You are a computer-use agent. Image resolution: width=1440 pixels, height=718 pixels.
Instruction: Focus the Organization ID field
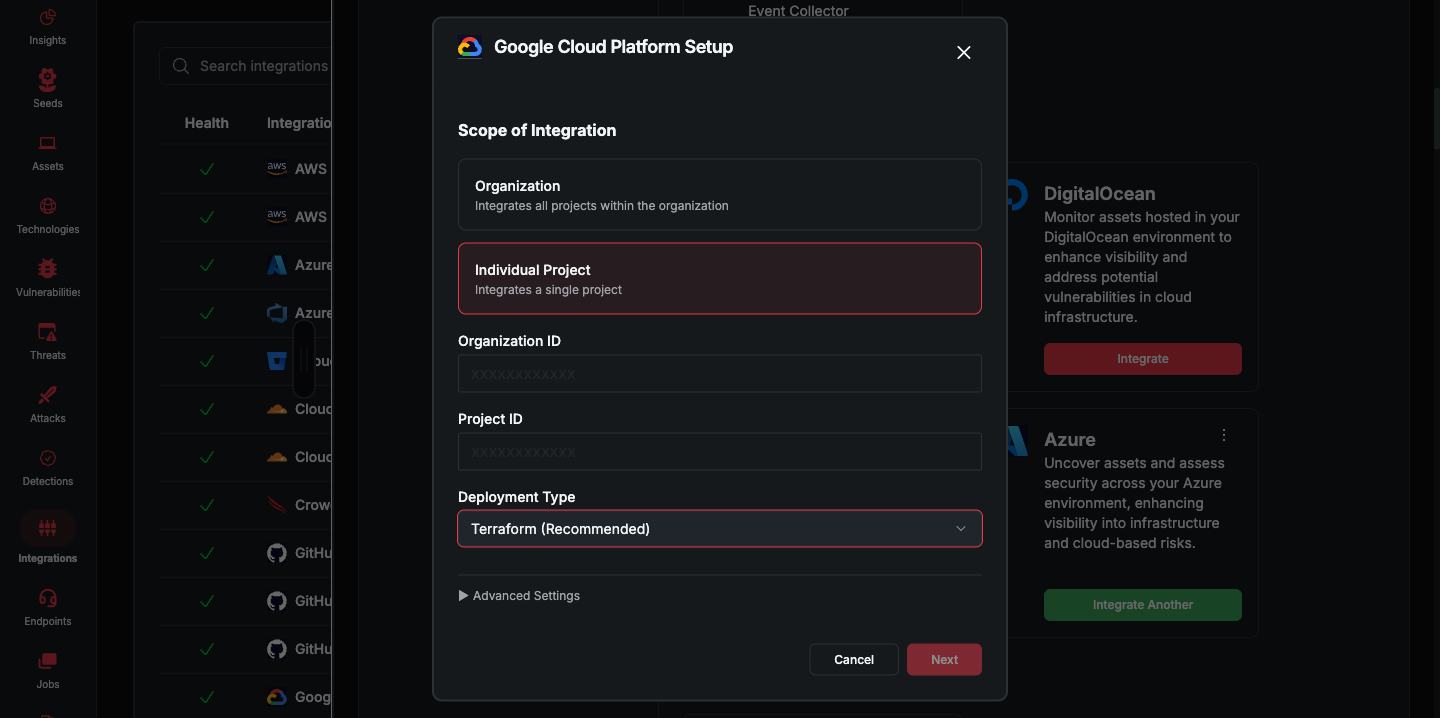click(720, 374)
